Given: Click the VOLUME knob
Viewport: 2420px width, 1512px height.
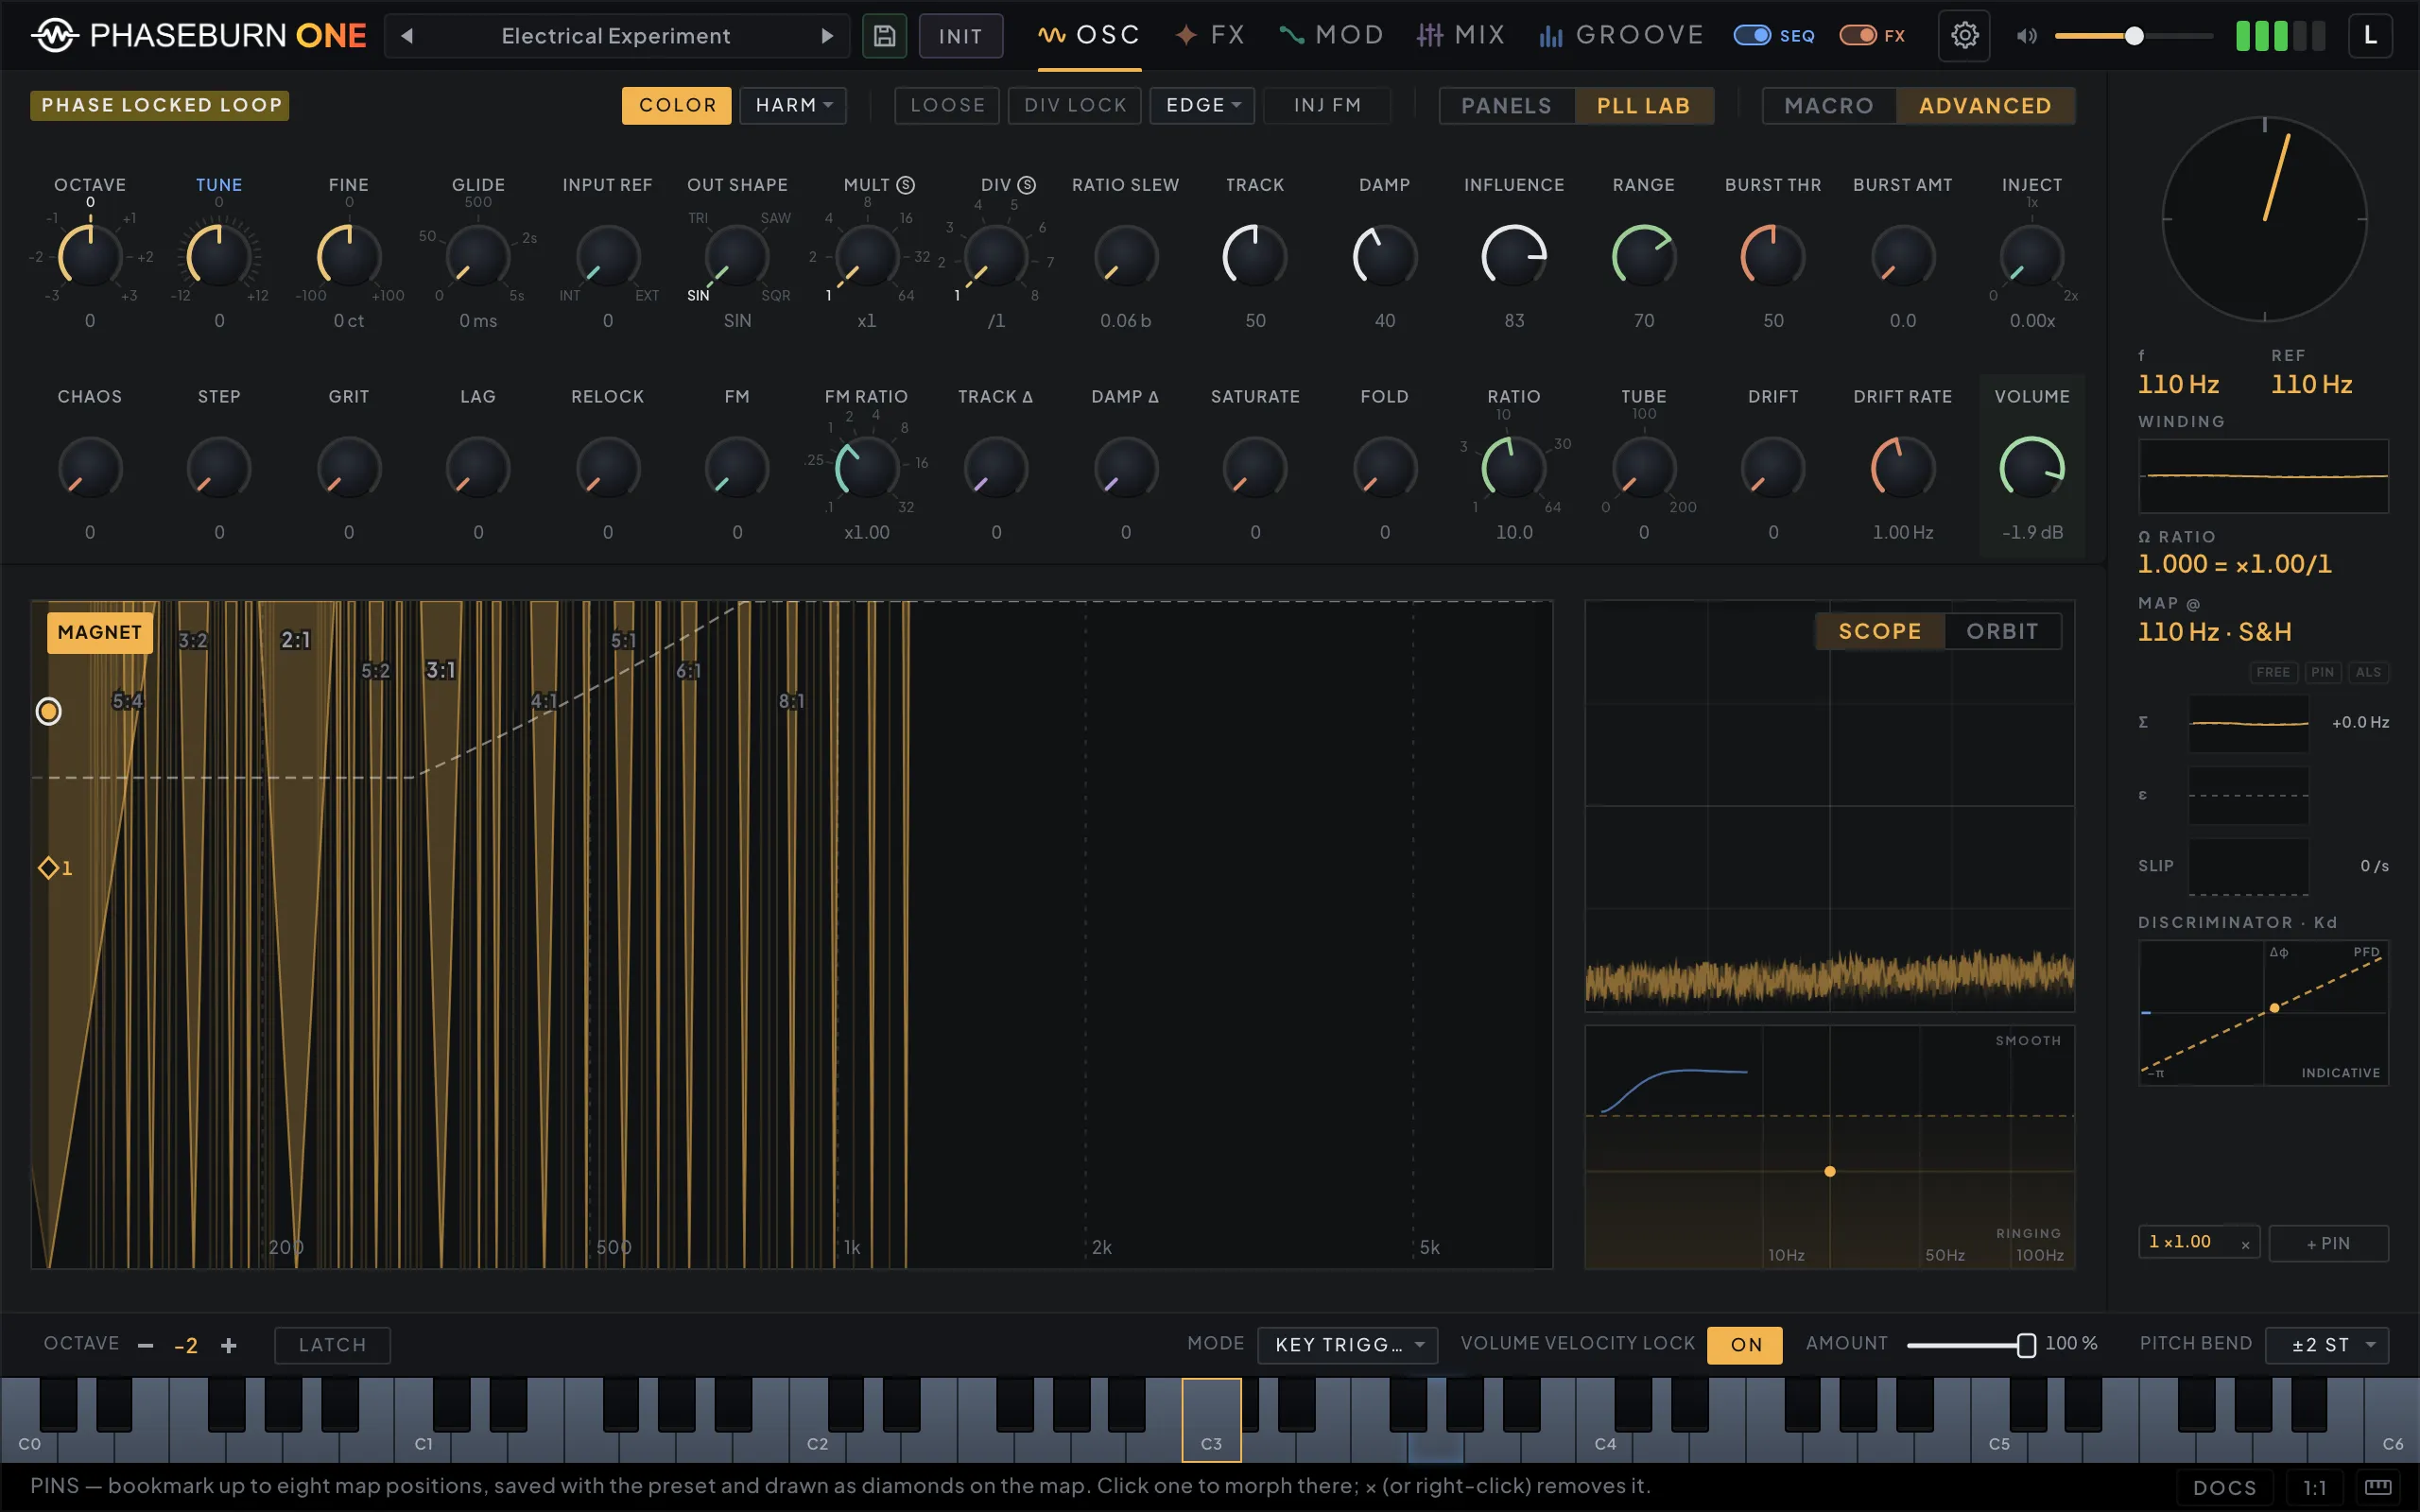Looking at the screenshot, I should tap(2032, 468).
